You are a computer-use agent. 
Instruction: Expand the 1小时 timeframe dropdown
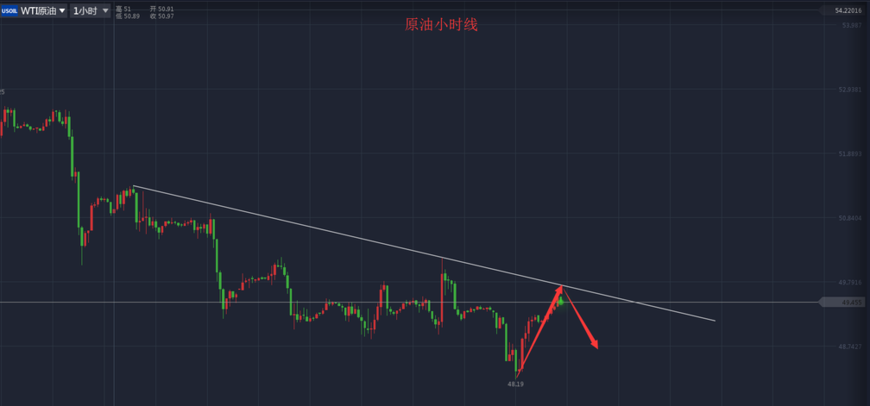[x=91, y=11]
